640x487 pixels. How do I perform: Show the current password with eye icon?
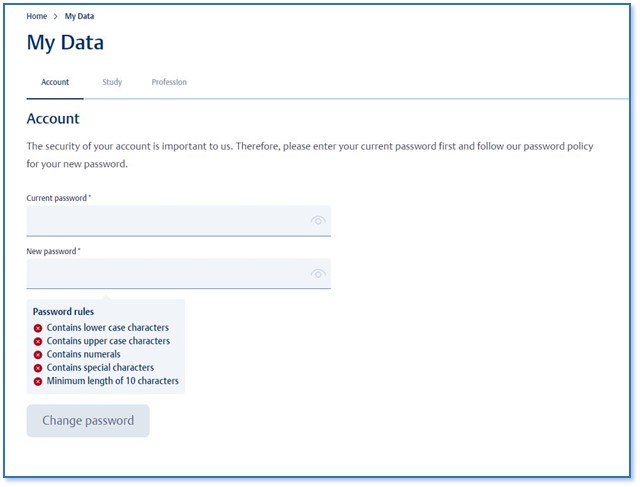318,221
